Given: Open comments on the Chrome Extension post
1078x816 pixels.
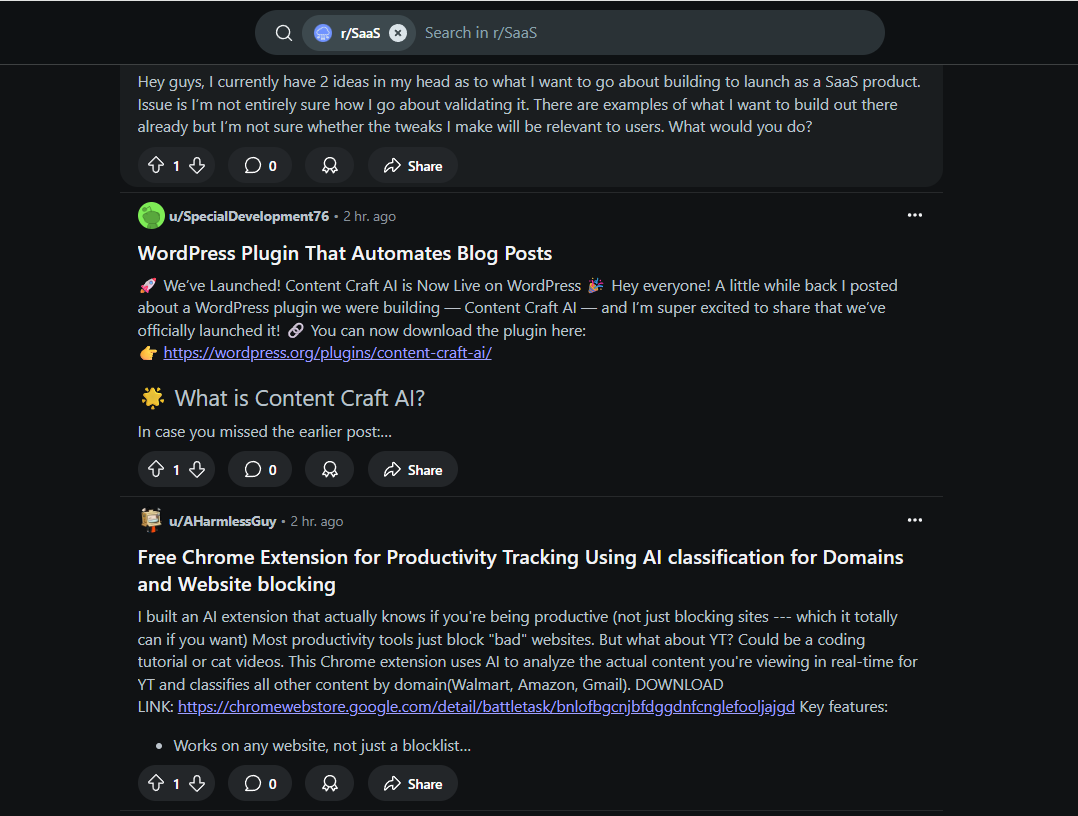Looking at the screenshot, I should 260,784.
